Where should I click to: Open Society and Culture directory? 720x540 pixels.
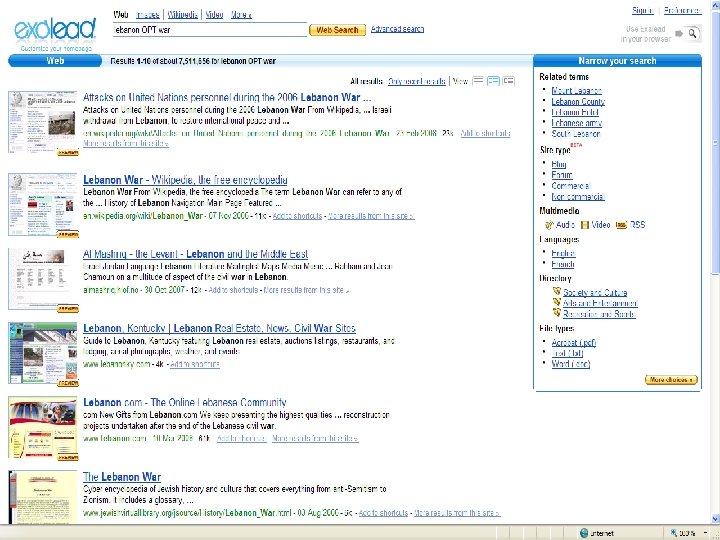tap(595, 292)
